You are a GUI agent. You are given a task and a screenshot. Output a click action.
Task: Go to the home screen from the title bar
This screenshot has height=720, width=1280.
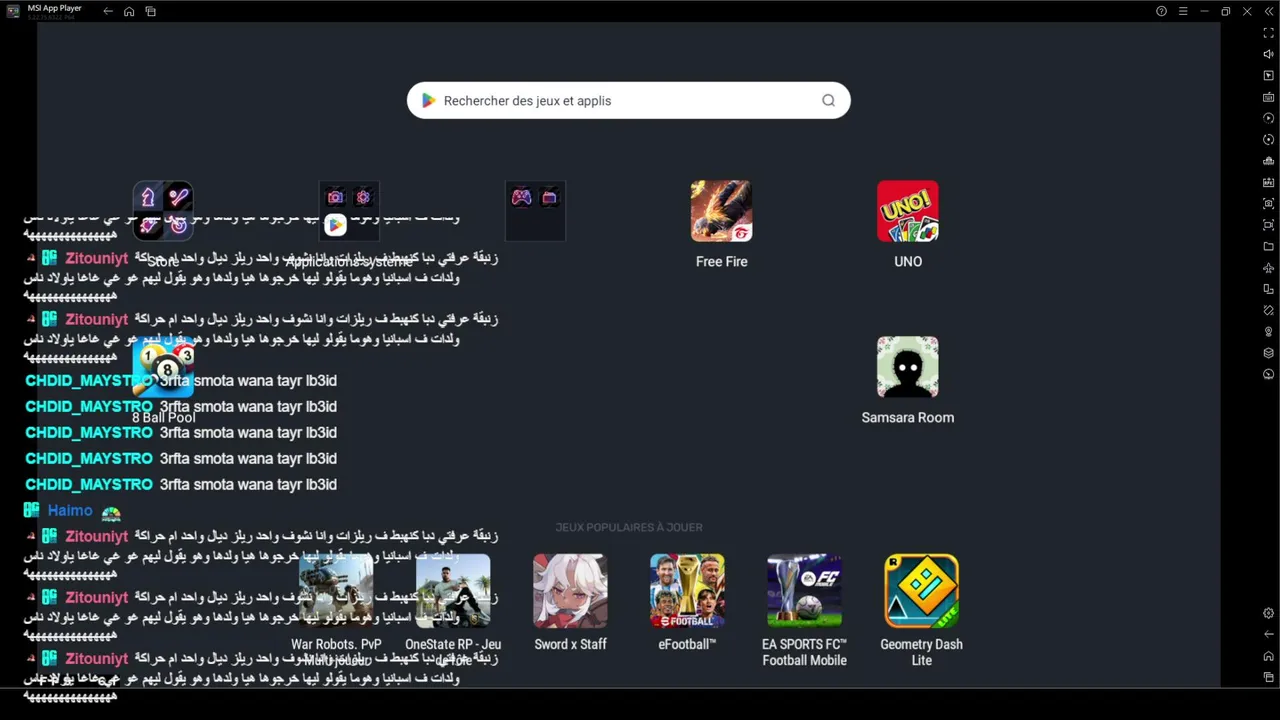[129, 11]
